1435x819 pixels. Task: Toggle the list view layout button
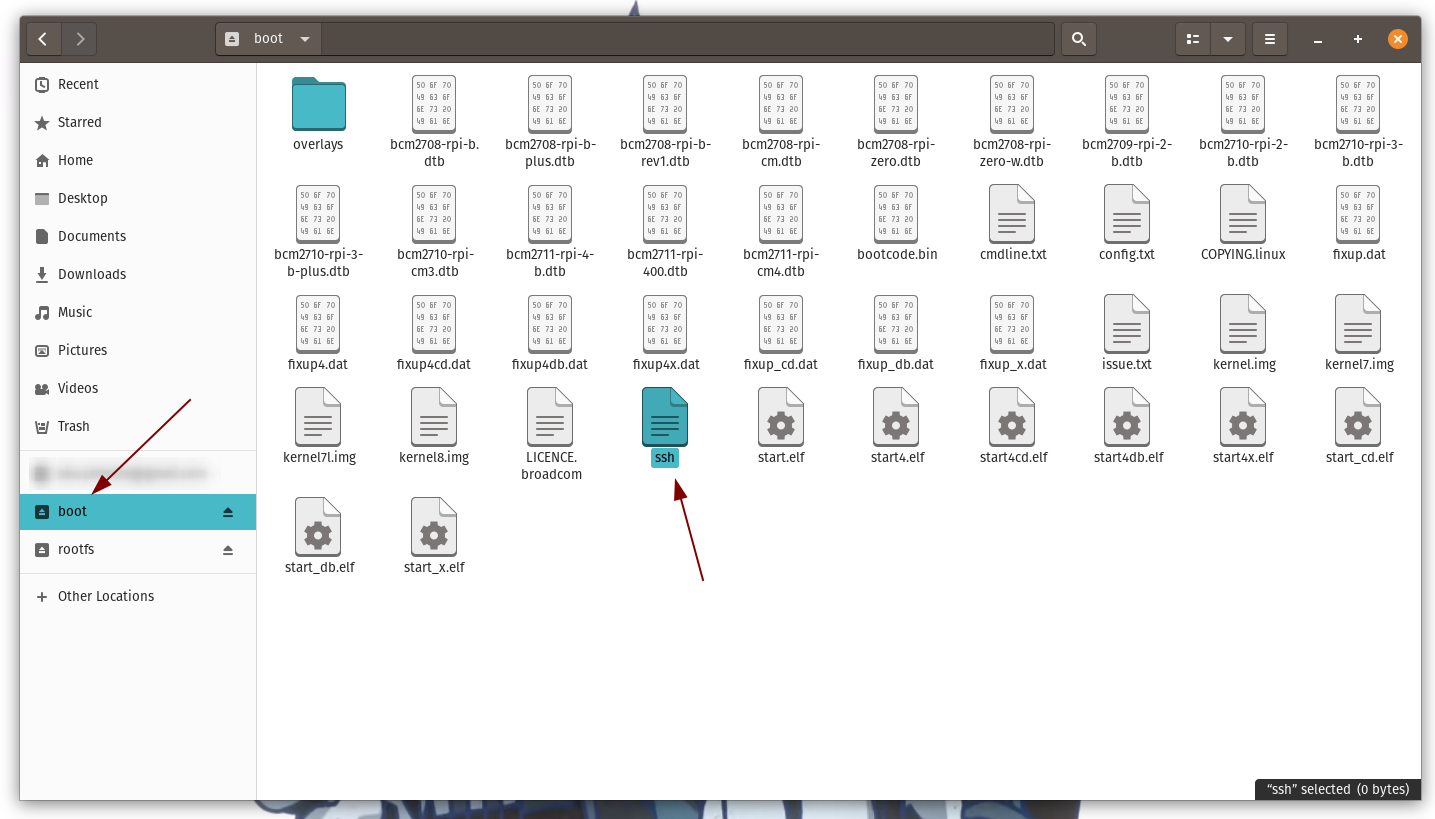[1192, 39]
